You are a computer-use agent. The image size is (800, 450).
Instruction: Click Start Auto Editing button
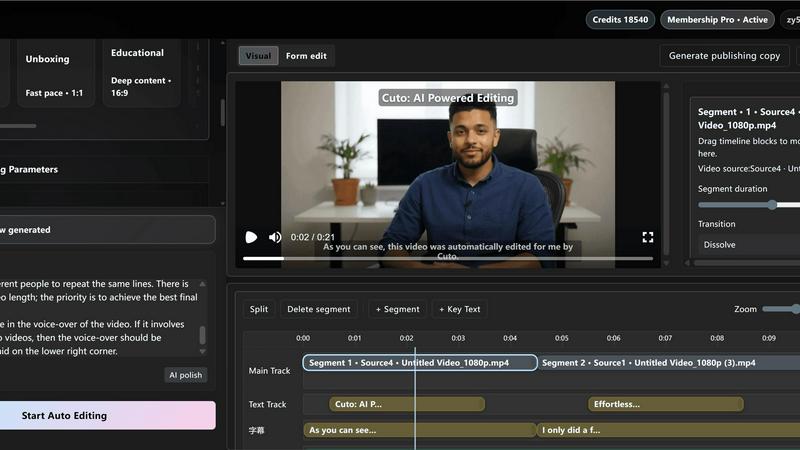point(108,415)
